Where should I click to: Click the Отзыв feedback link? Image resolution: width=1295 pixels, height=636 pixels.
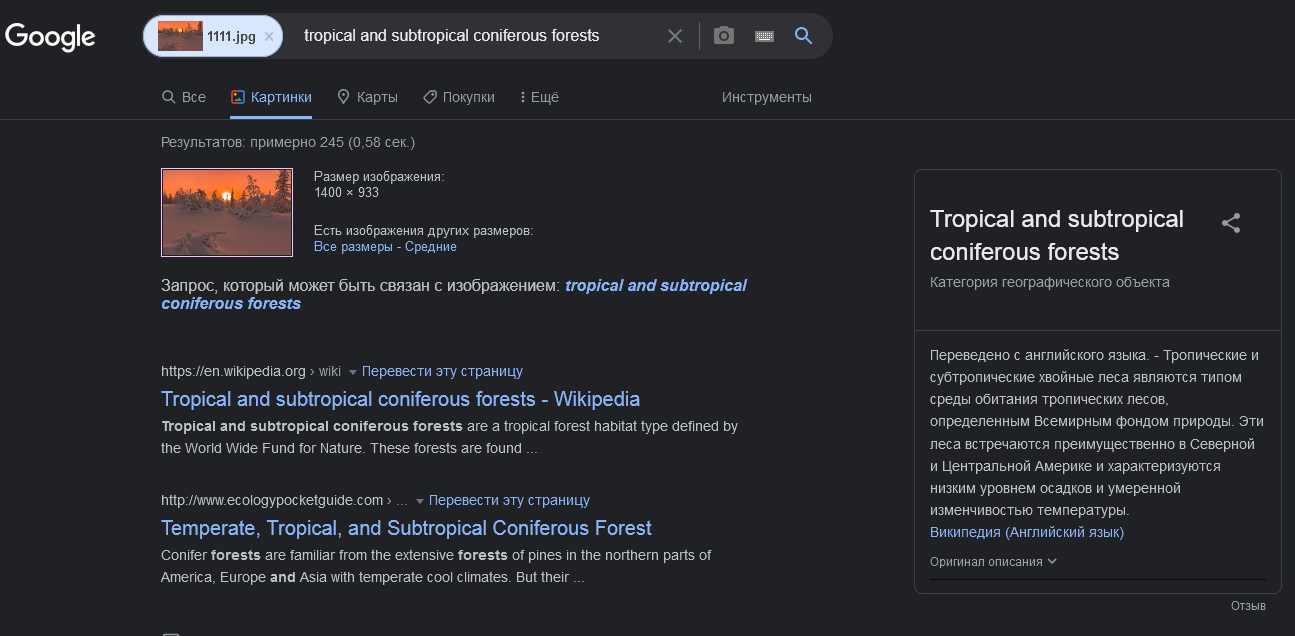click(x=1248, y=606)
